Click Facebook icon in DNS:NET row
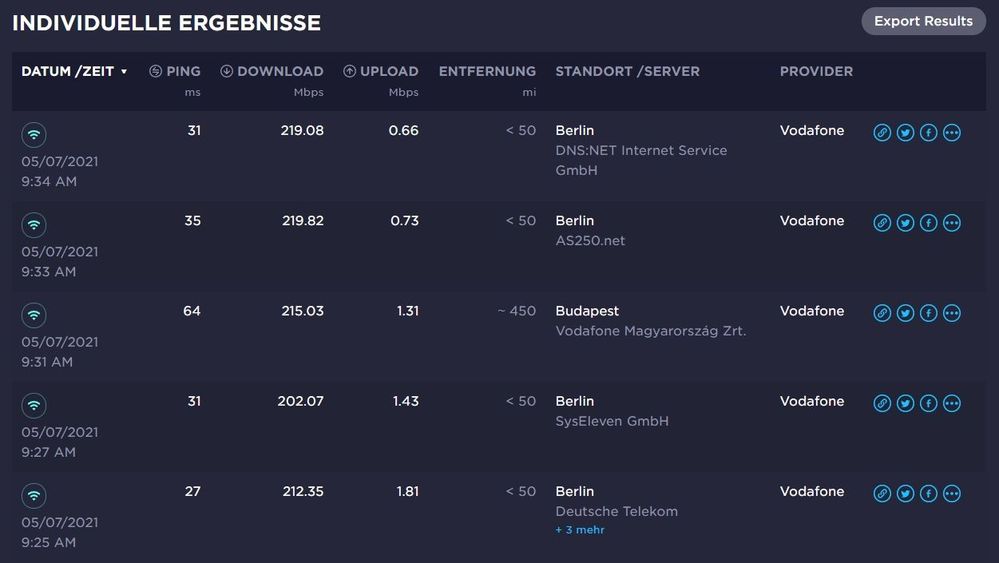 pos(928,133)
